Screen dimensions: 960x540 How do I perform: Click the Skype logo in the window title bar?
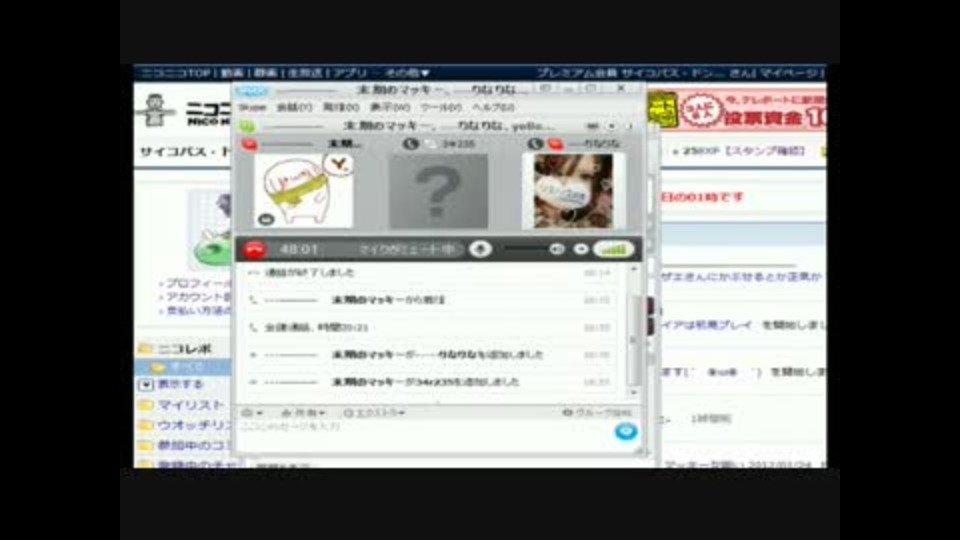tap(252, 91)
